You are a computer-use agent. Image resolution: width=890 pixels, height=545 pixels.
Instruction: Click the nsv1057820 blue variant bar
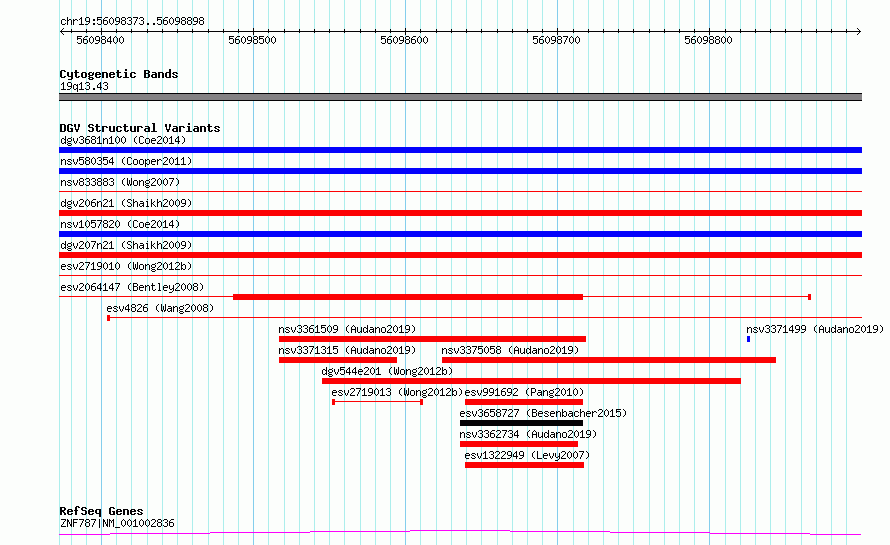[x=460, y=234]
